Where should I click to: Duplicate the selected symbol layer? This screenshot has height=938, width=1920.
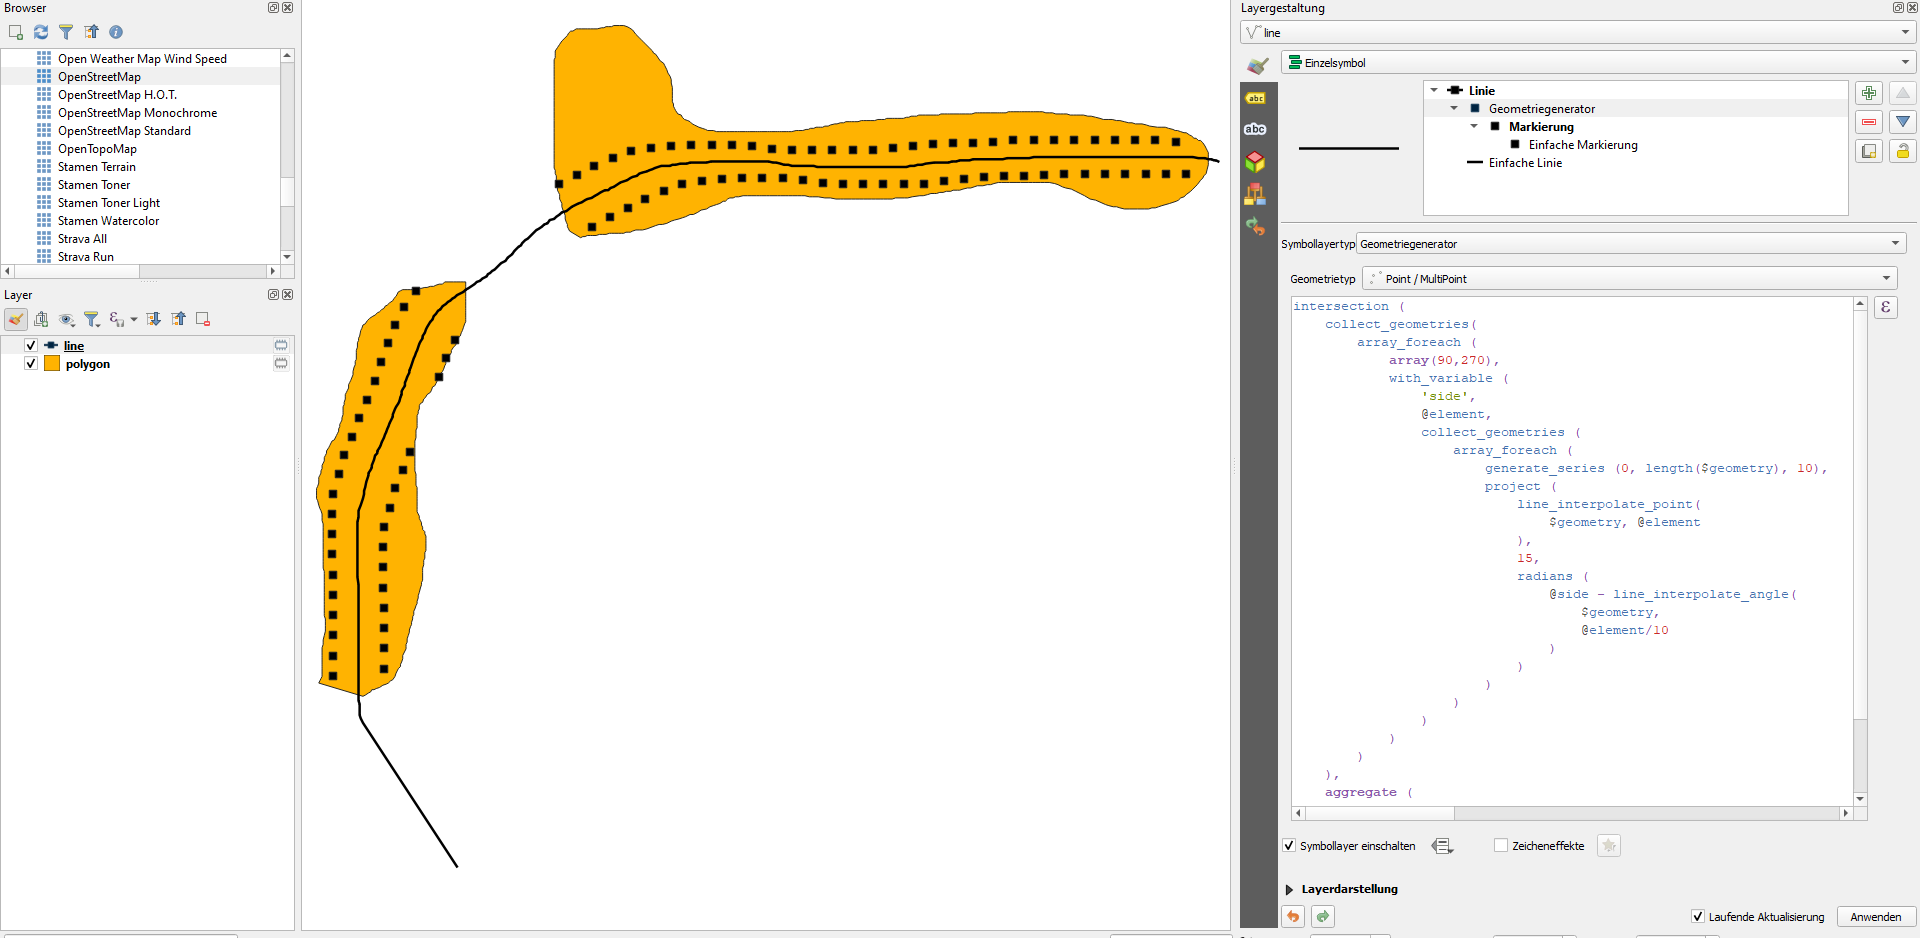[1869, 151]
